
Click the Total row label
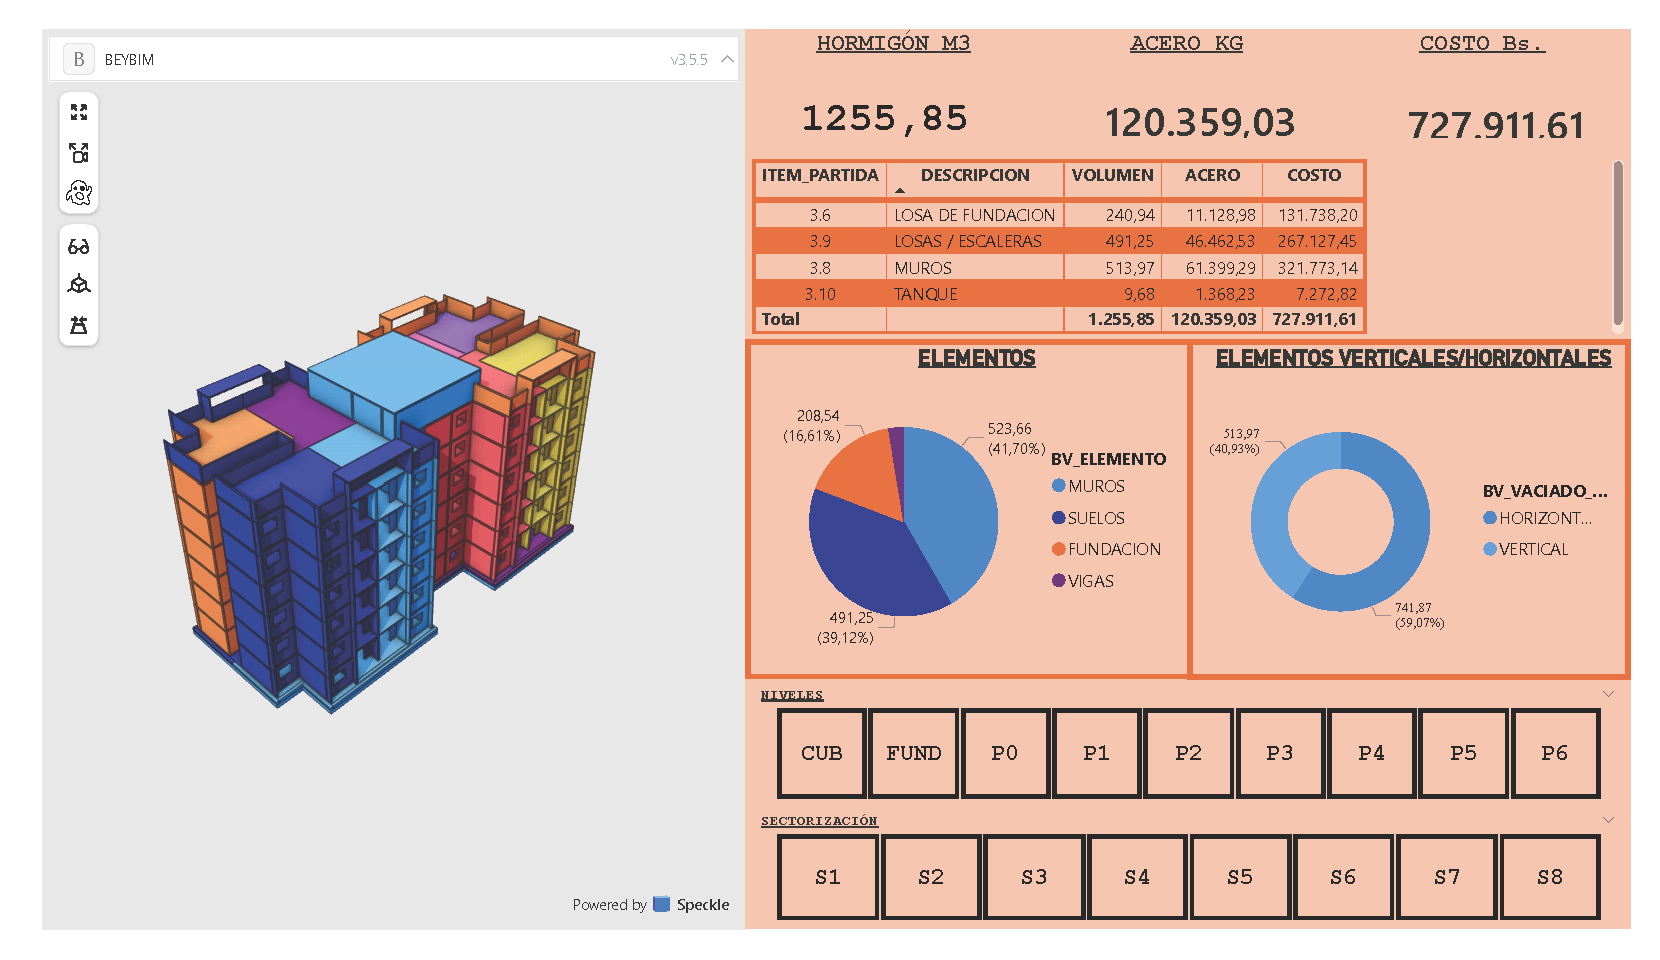click(x=781, y=319)
